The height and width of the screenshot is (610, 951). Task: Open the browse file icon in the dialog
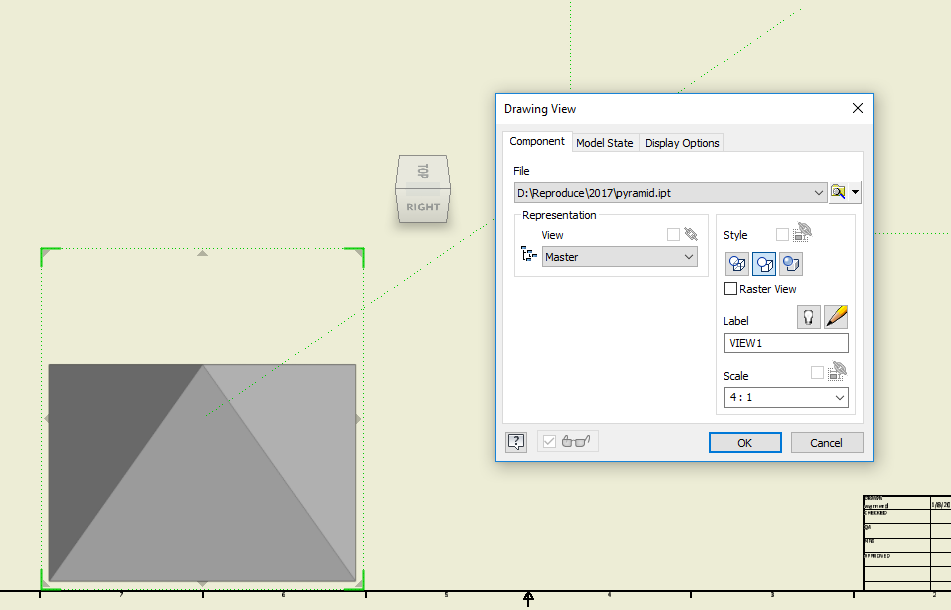[838, 192]
